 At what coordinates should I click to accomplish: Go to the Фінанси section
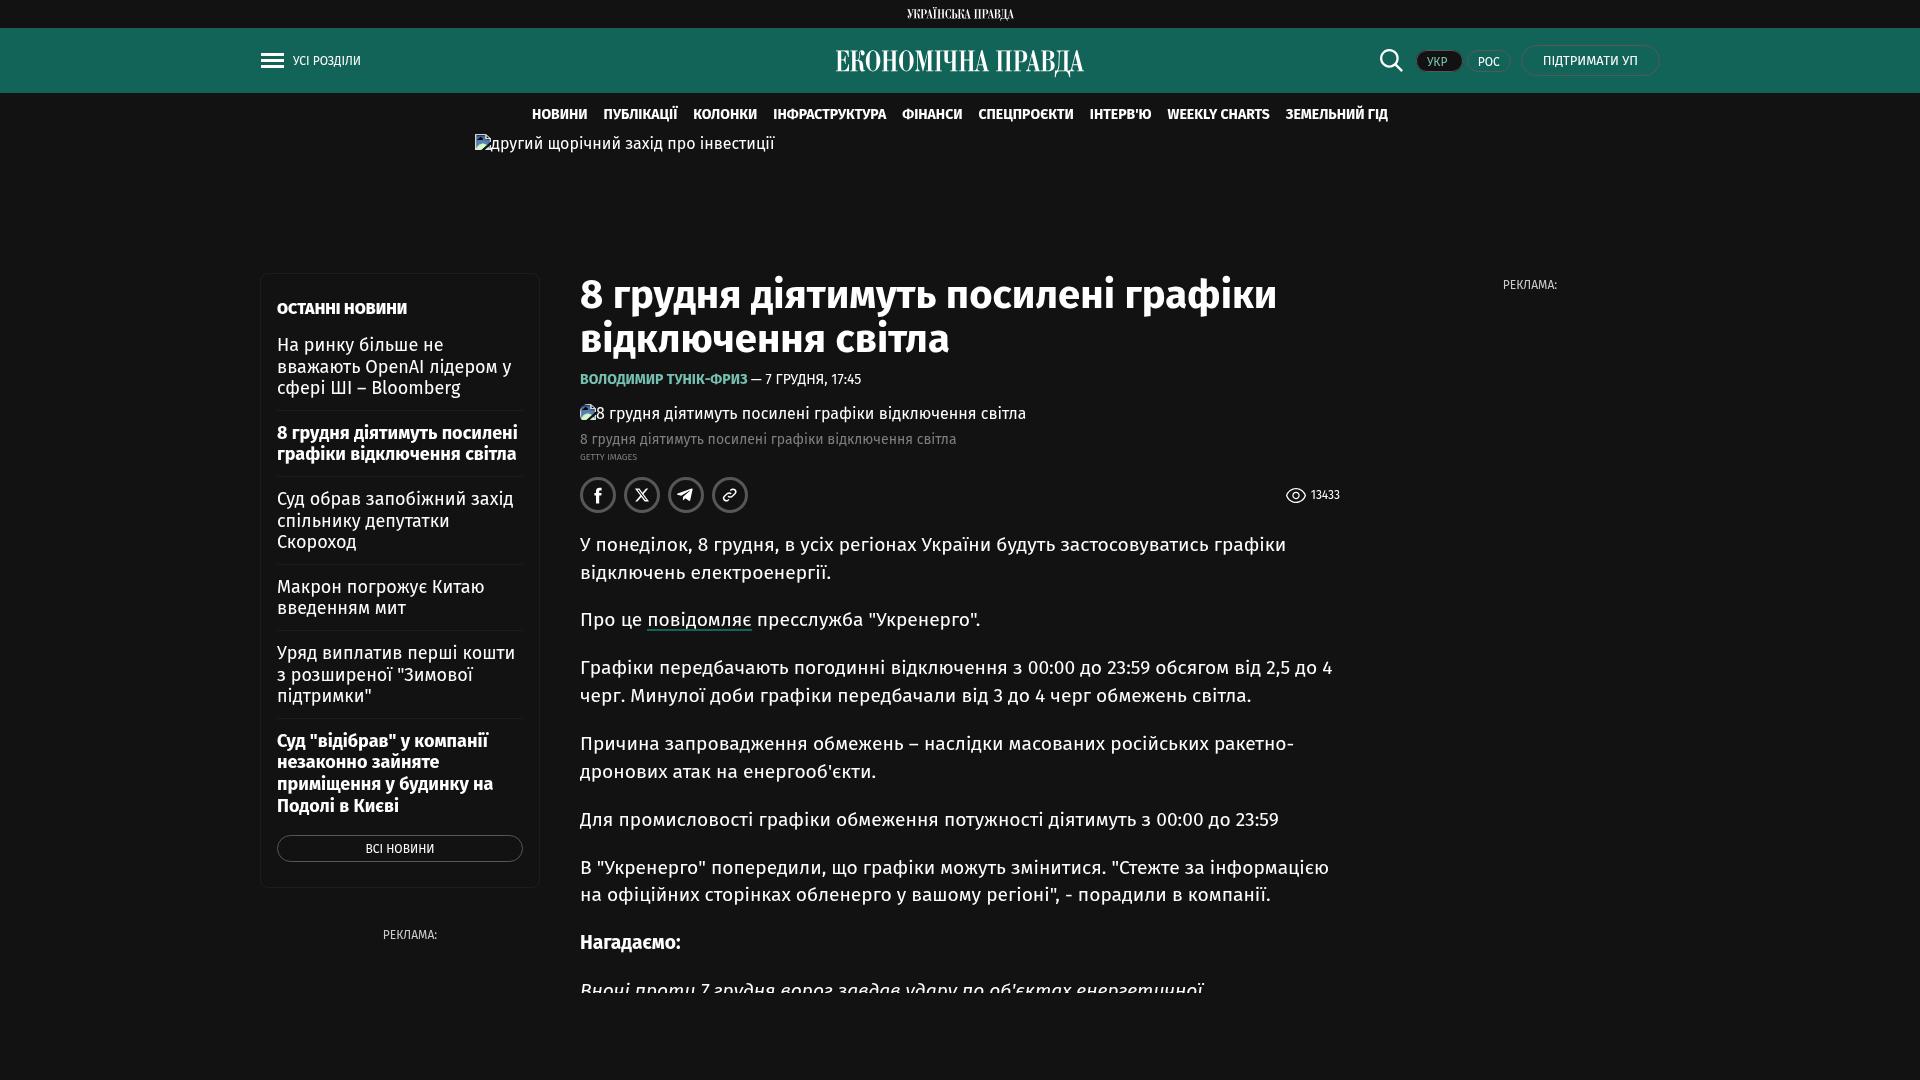[x=931, y=115]
